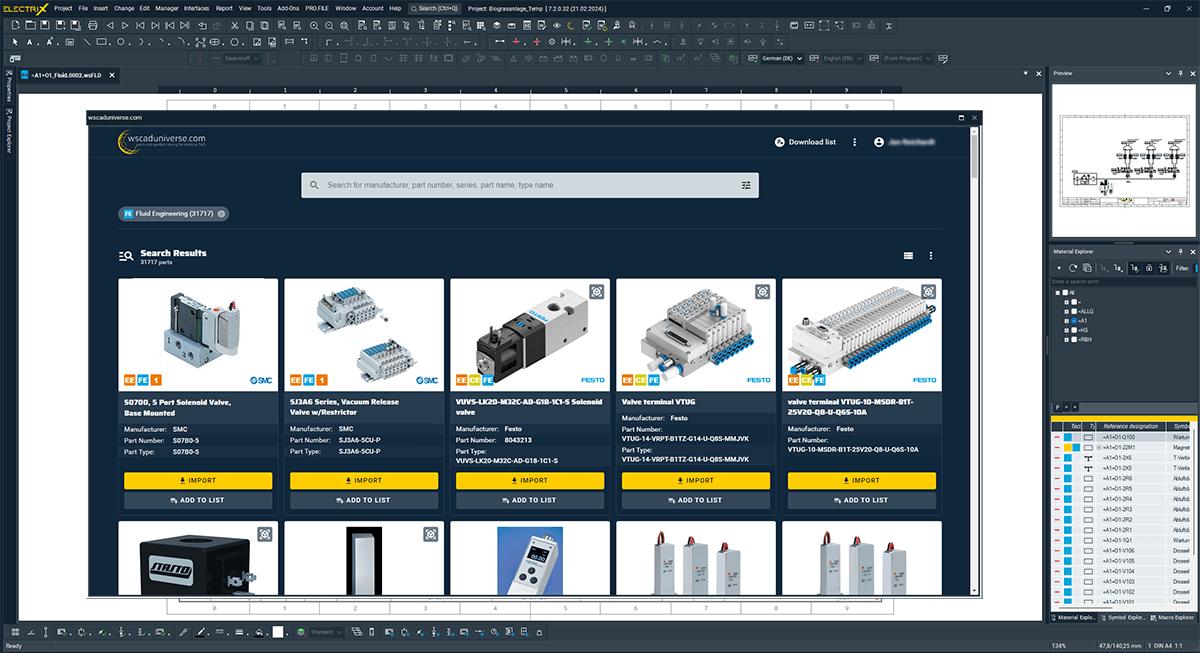Open the Insert menu

[101, 8]
